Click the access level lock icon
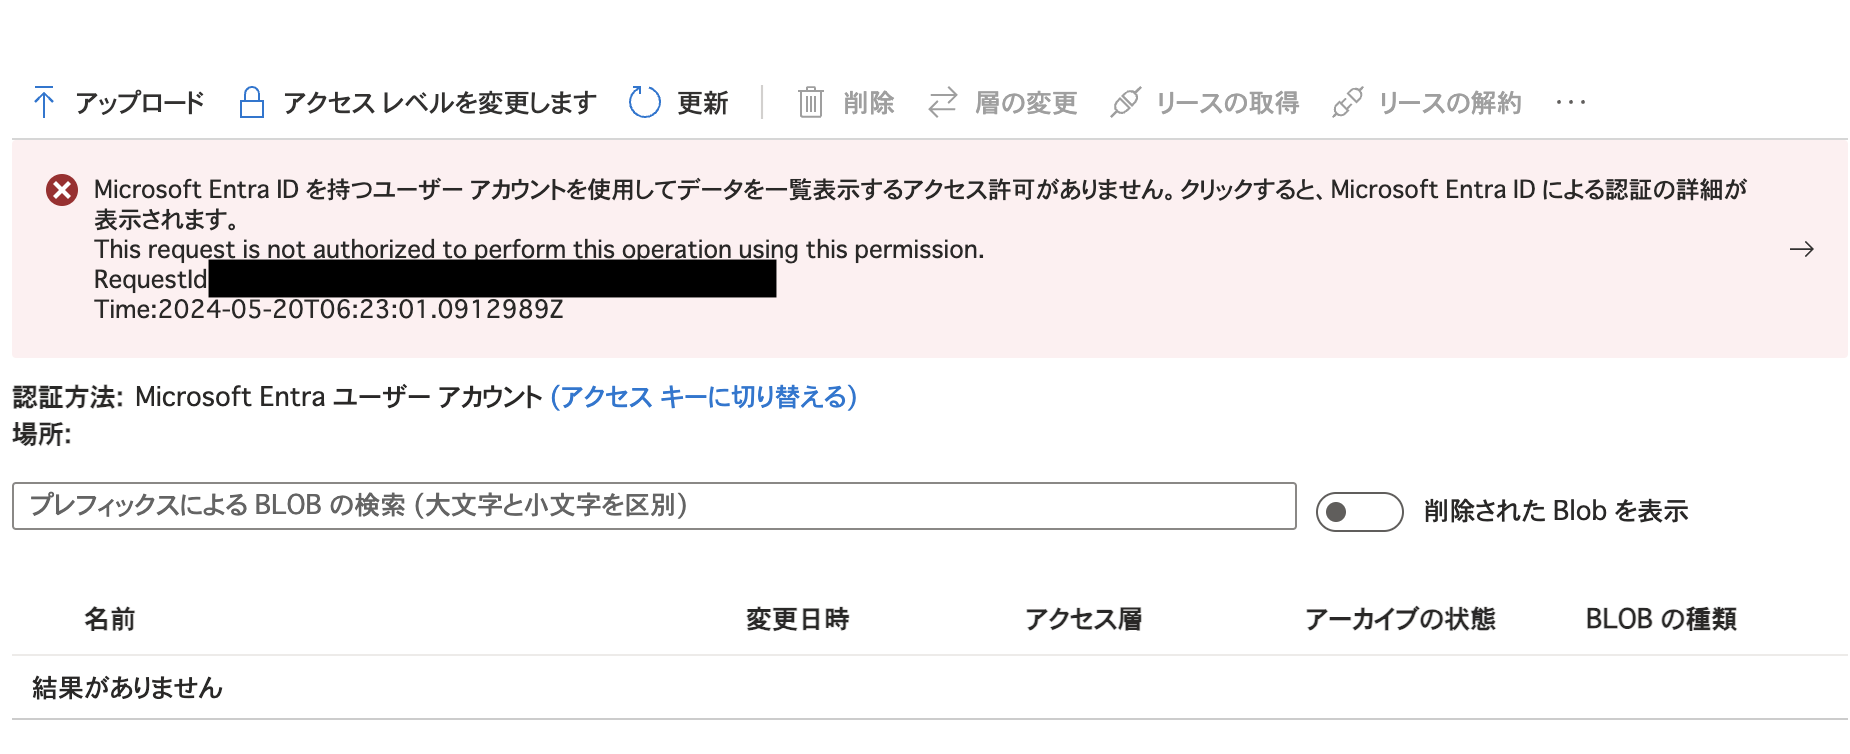The image size is (1850, 754). pyautogui.click(x=251, y=102)
